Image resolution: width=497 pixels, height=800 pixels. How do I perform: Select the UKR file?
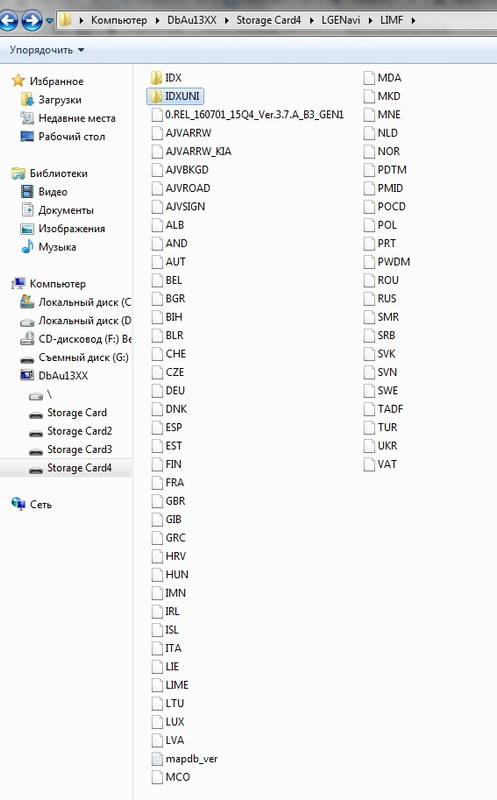[x=387, y=445]
